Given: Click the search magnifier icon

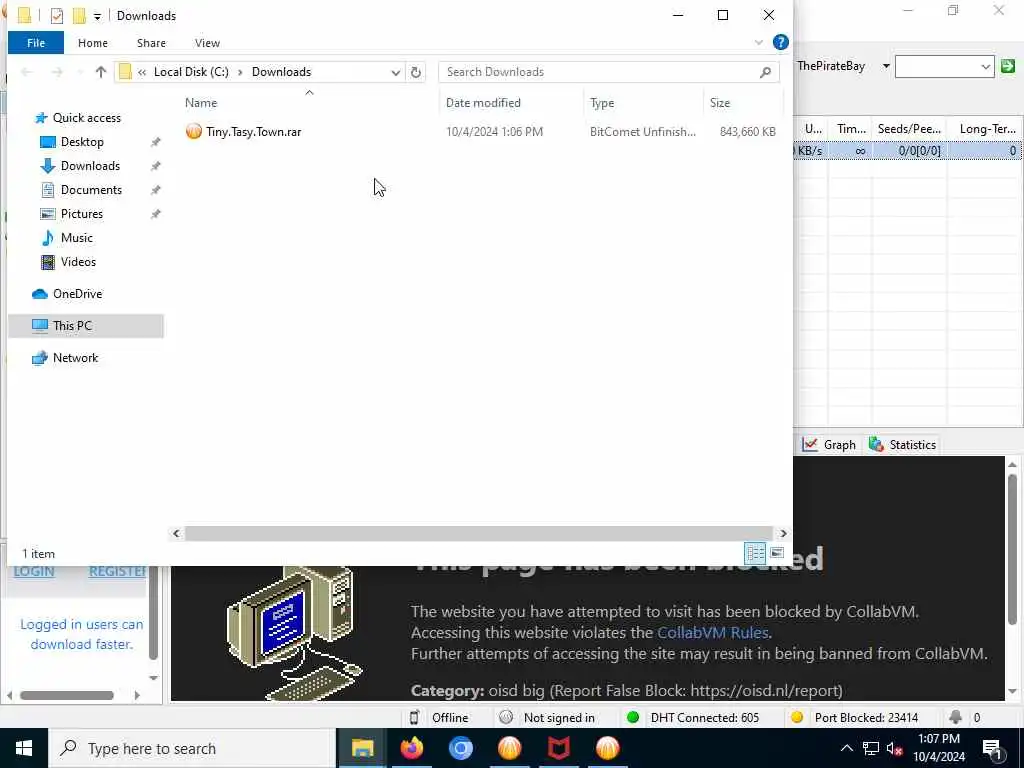Looking at the screenshot, I should [x=765, y=72].
